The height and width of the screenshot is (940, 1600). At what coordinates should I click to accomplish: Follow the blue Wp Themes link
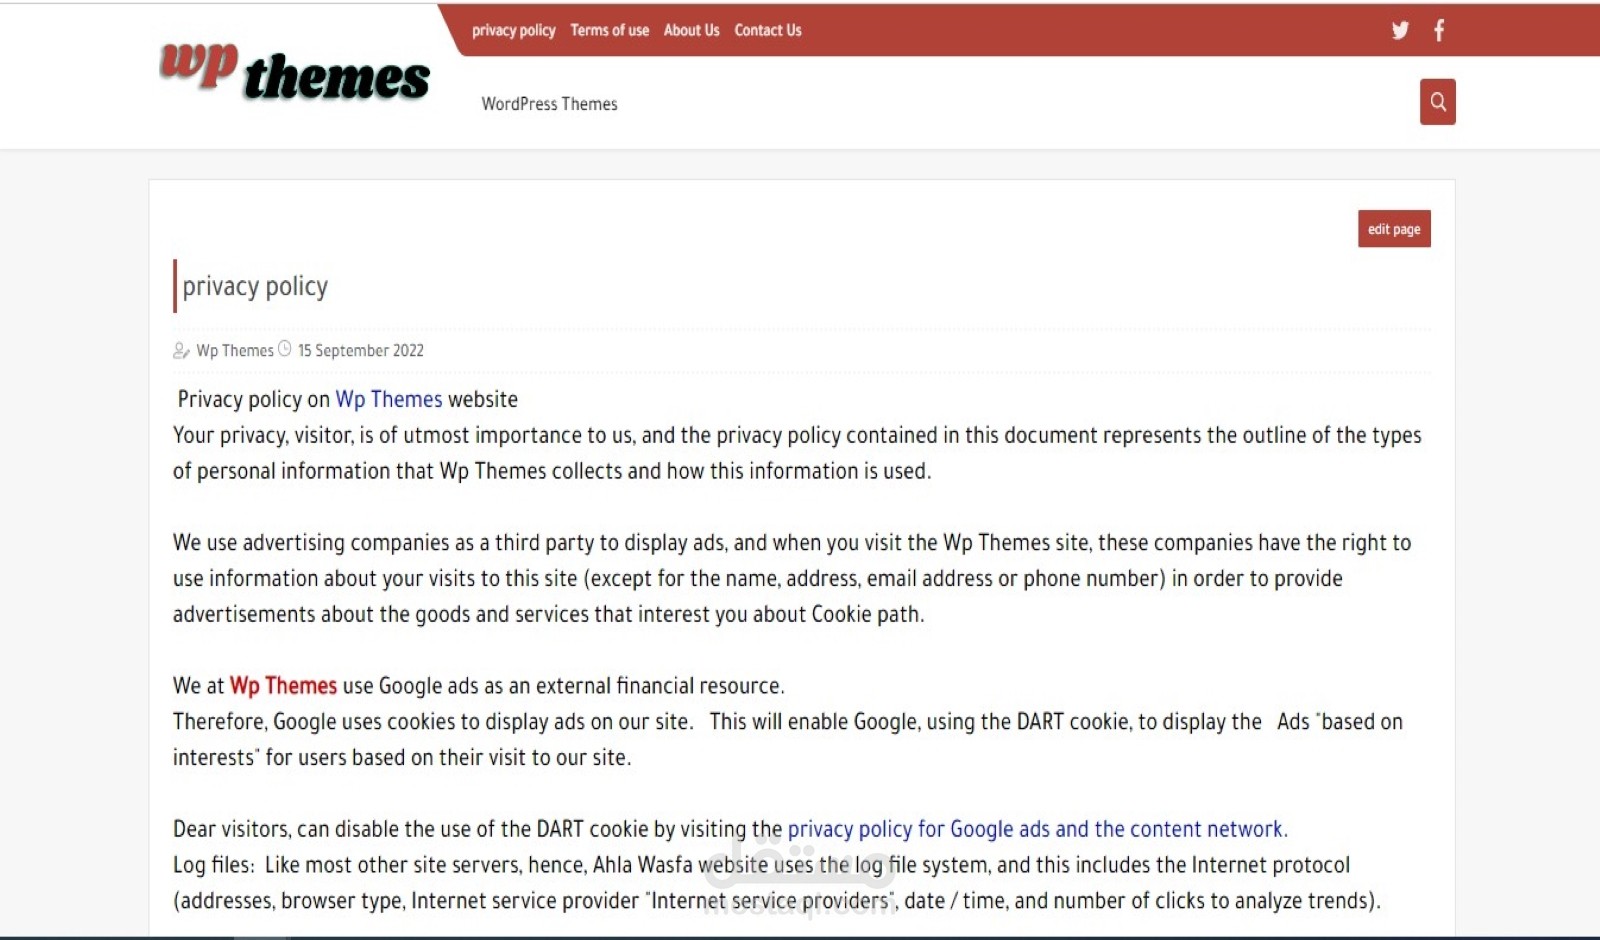click(389, 399)
